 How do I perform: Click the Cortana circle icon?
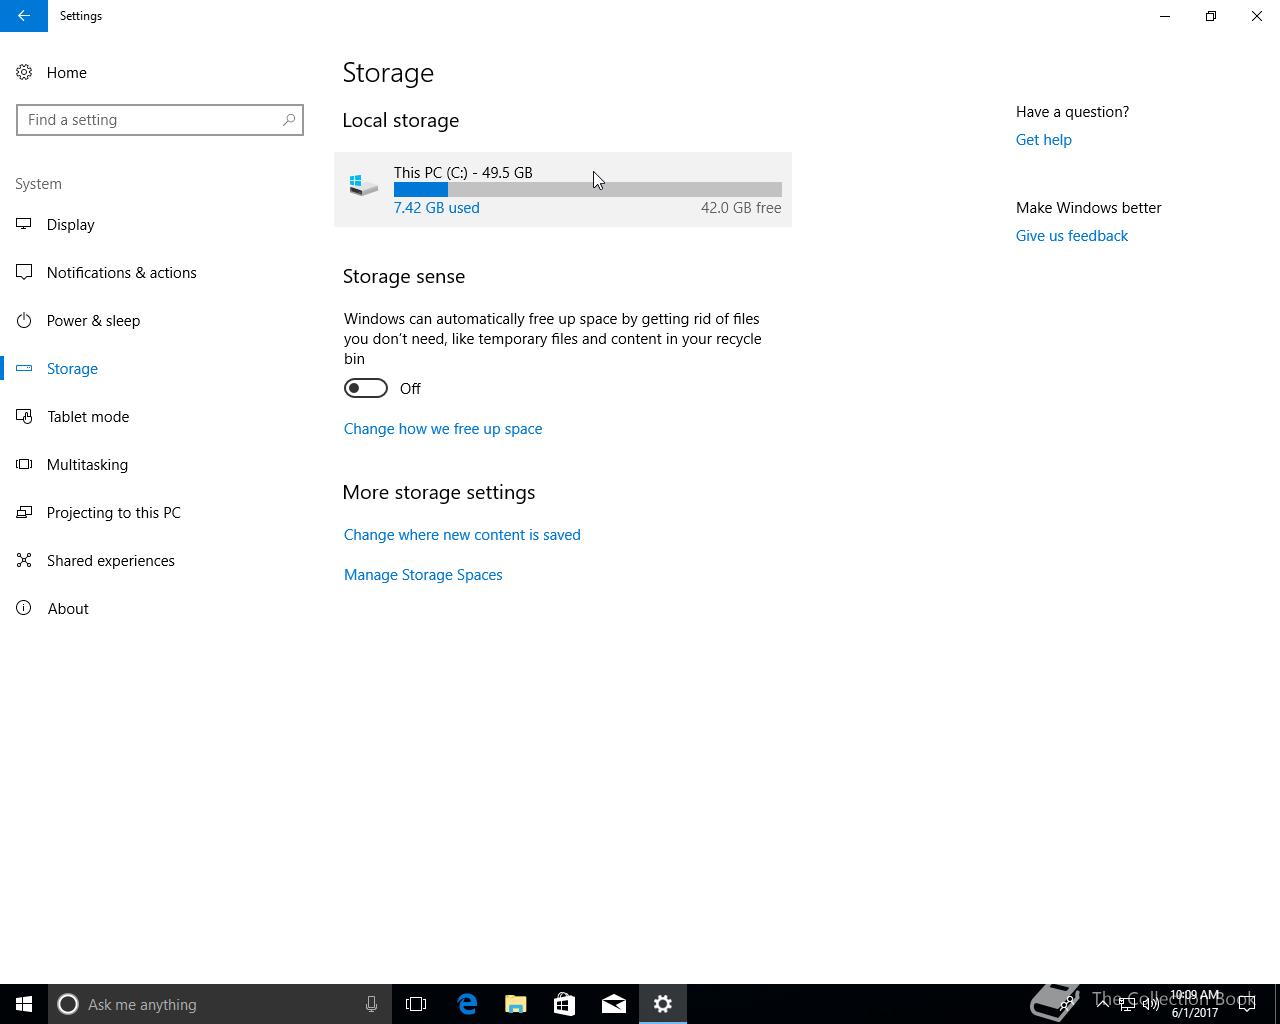[68, 1004]
